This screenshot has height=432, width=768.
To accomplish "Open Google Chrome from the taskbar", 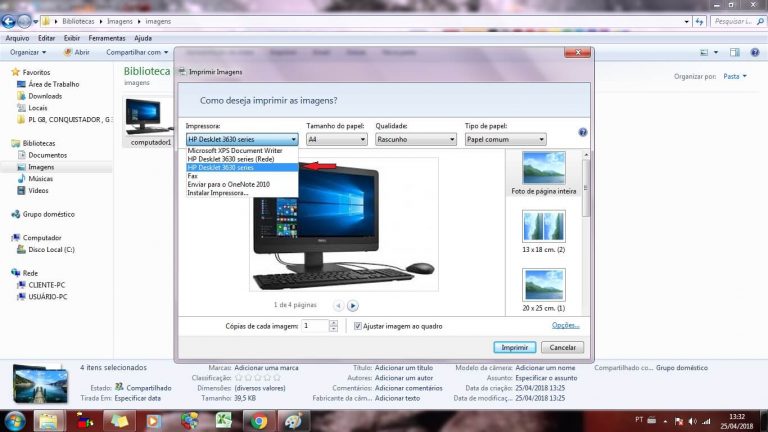I will click(259, 420).
